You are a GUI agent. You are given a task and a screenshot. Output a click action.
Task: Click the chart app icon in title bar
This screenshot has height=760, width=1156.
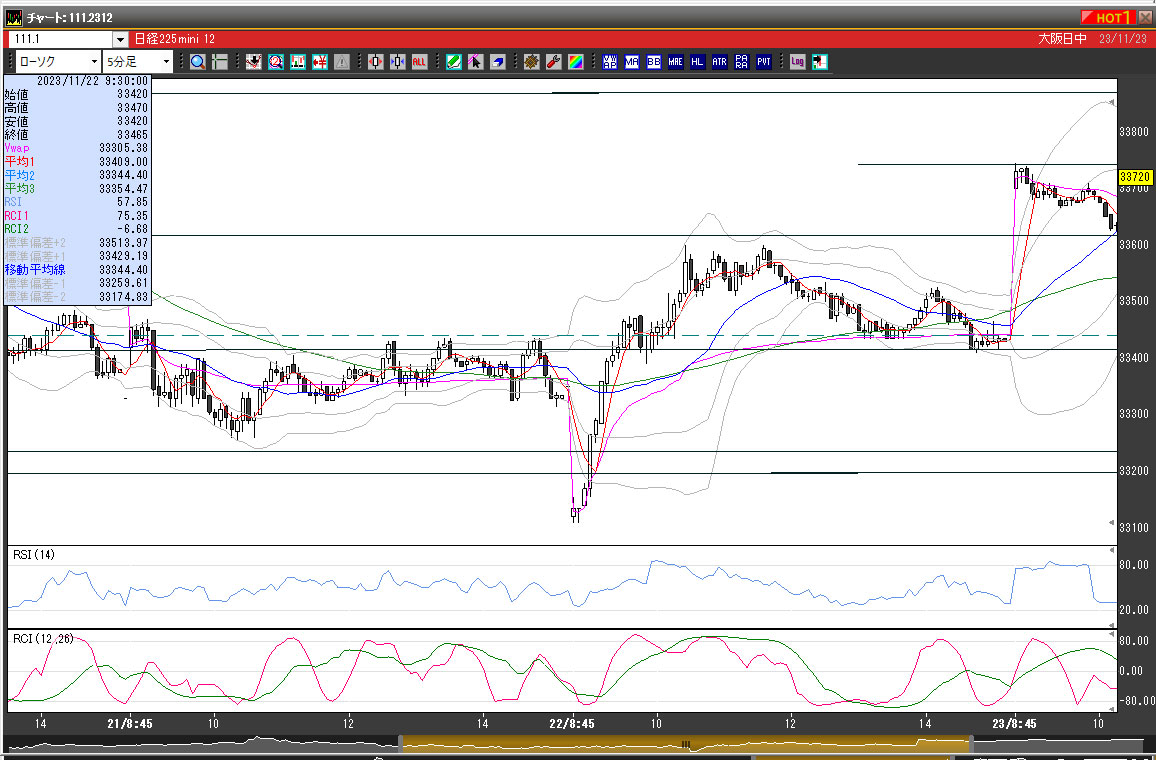coord(14,18)
